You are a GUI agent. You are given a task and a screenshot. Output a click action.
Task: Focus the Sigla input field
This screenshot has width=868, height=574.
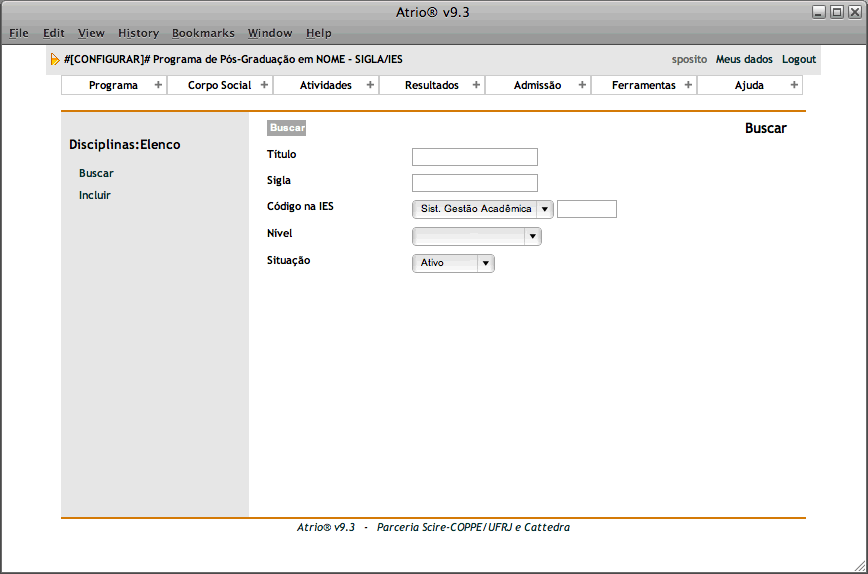point(475,183)
